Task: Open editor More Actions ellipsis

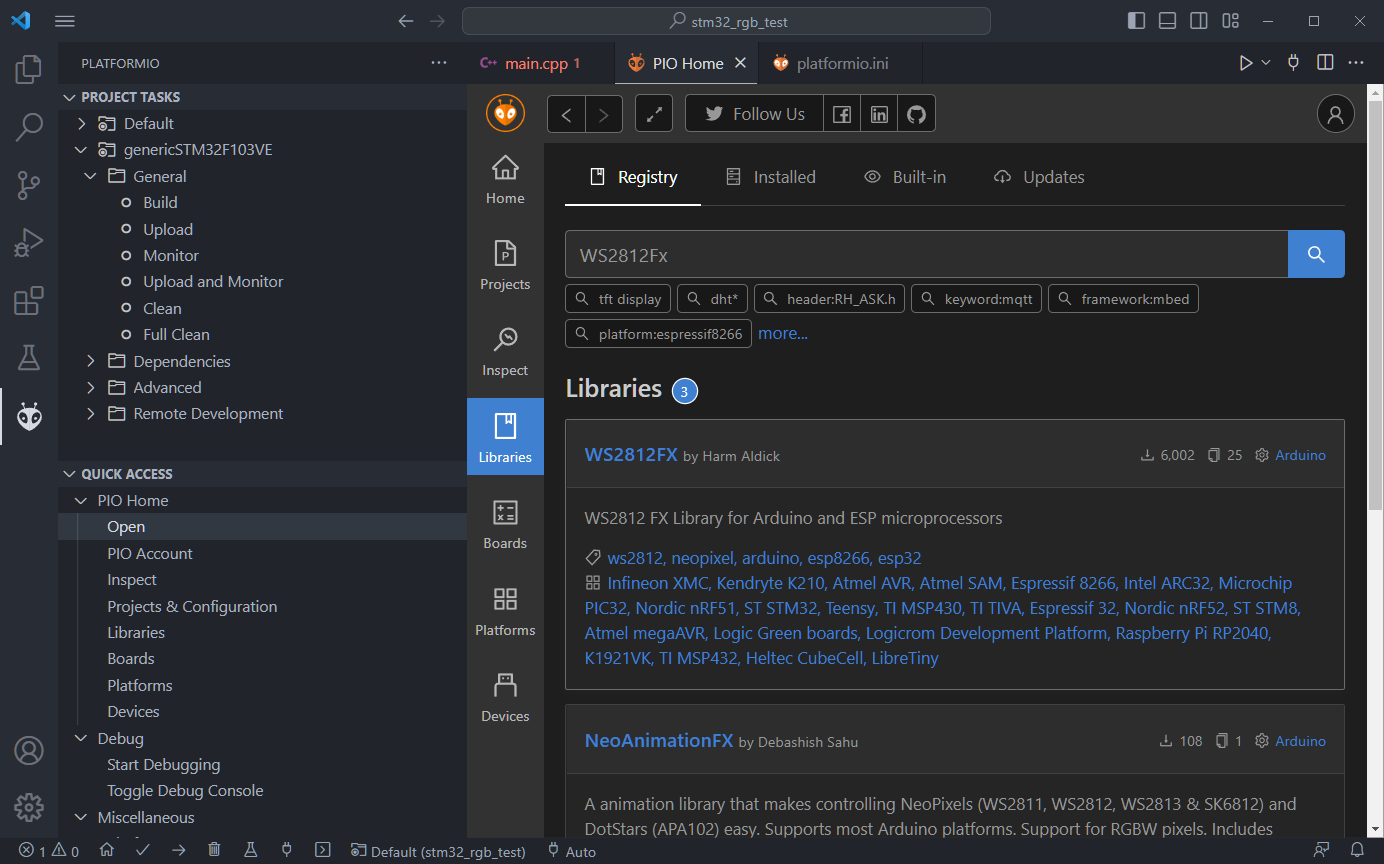Action: pyautogui.click(x=1356, y=63)
